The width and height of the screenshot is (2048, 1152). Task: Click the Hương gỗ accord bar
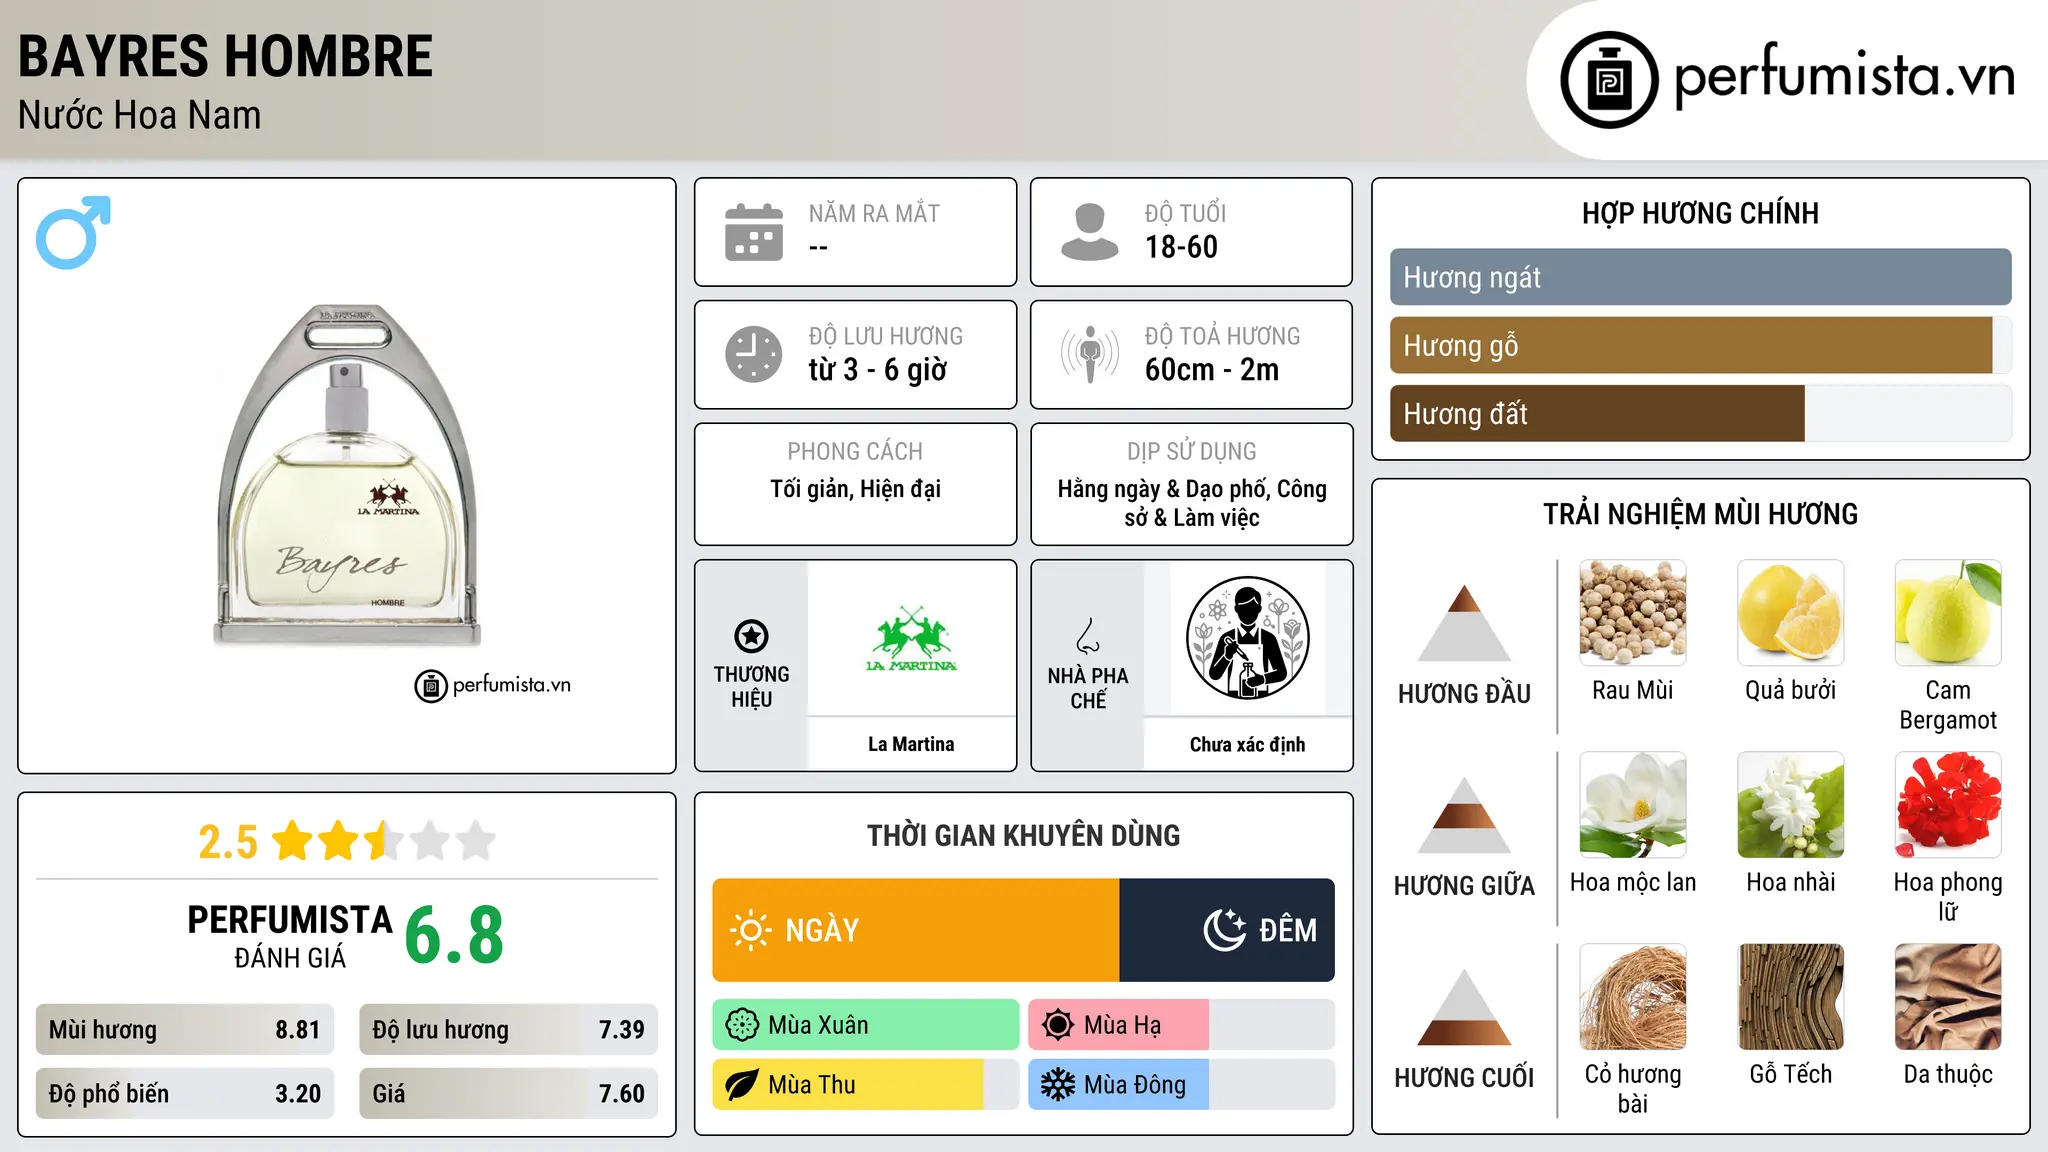click(x=1701, y=345)
